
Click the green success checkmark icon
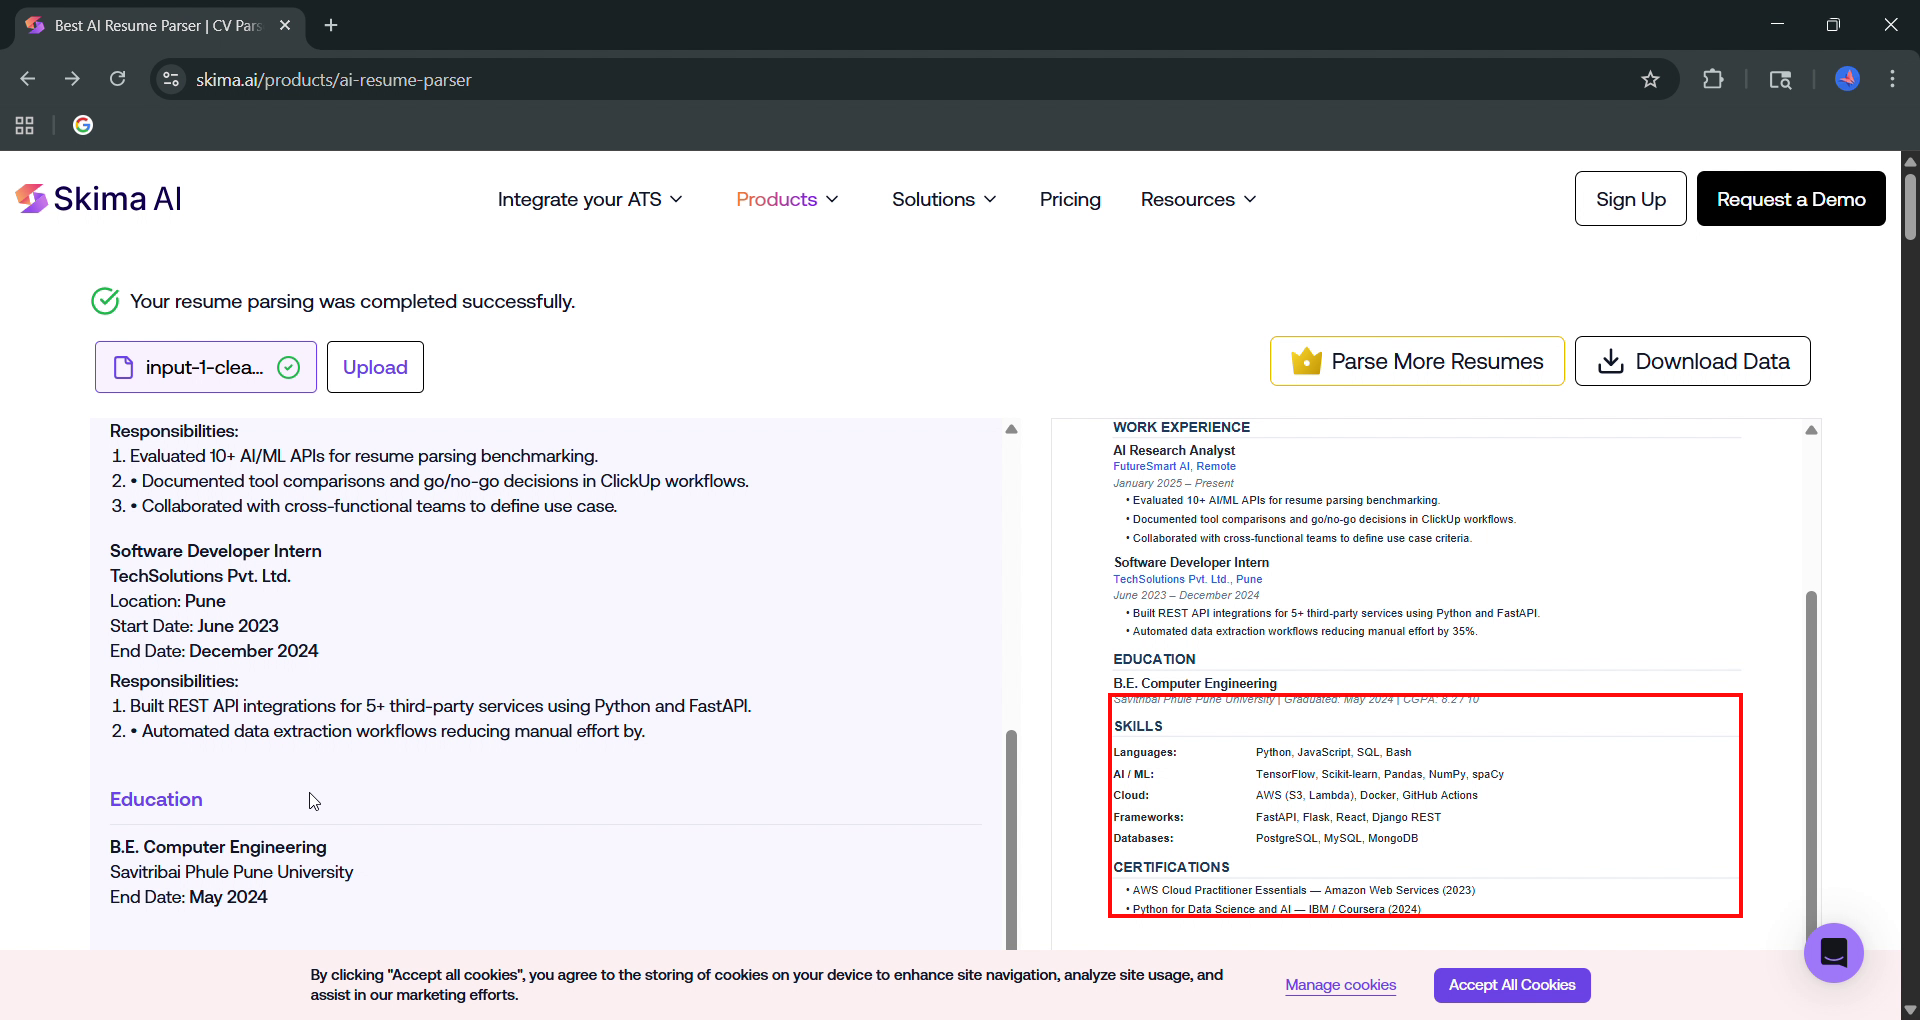coord(105,301)
